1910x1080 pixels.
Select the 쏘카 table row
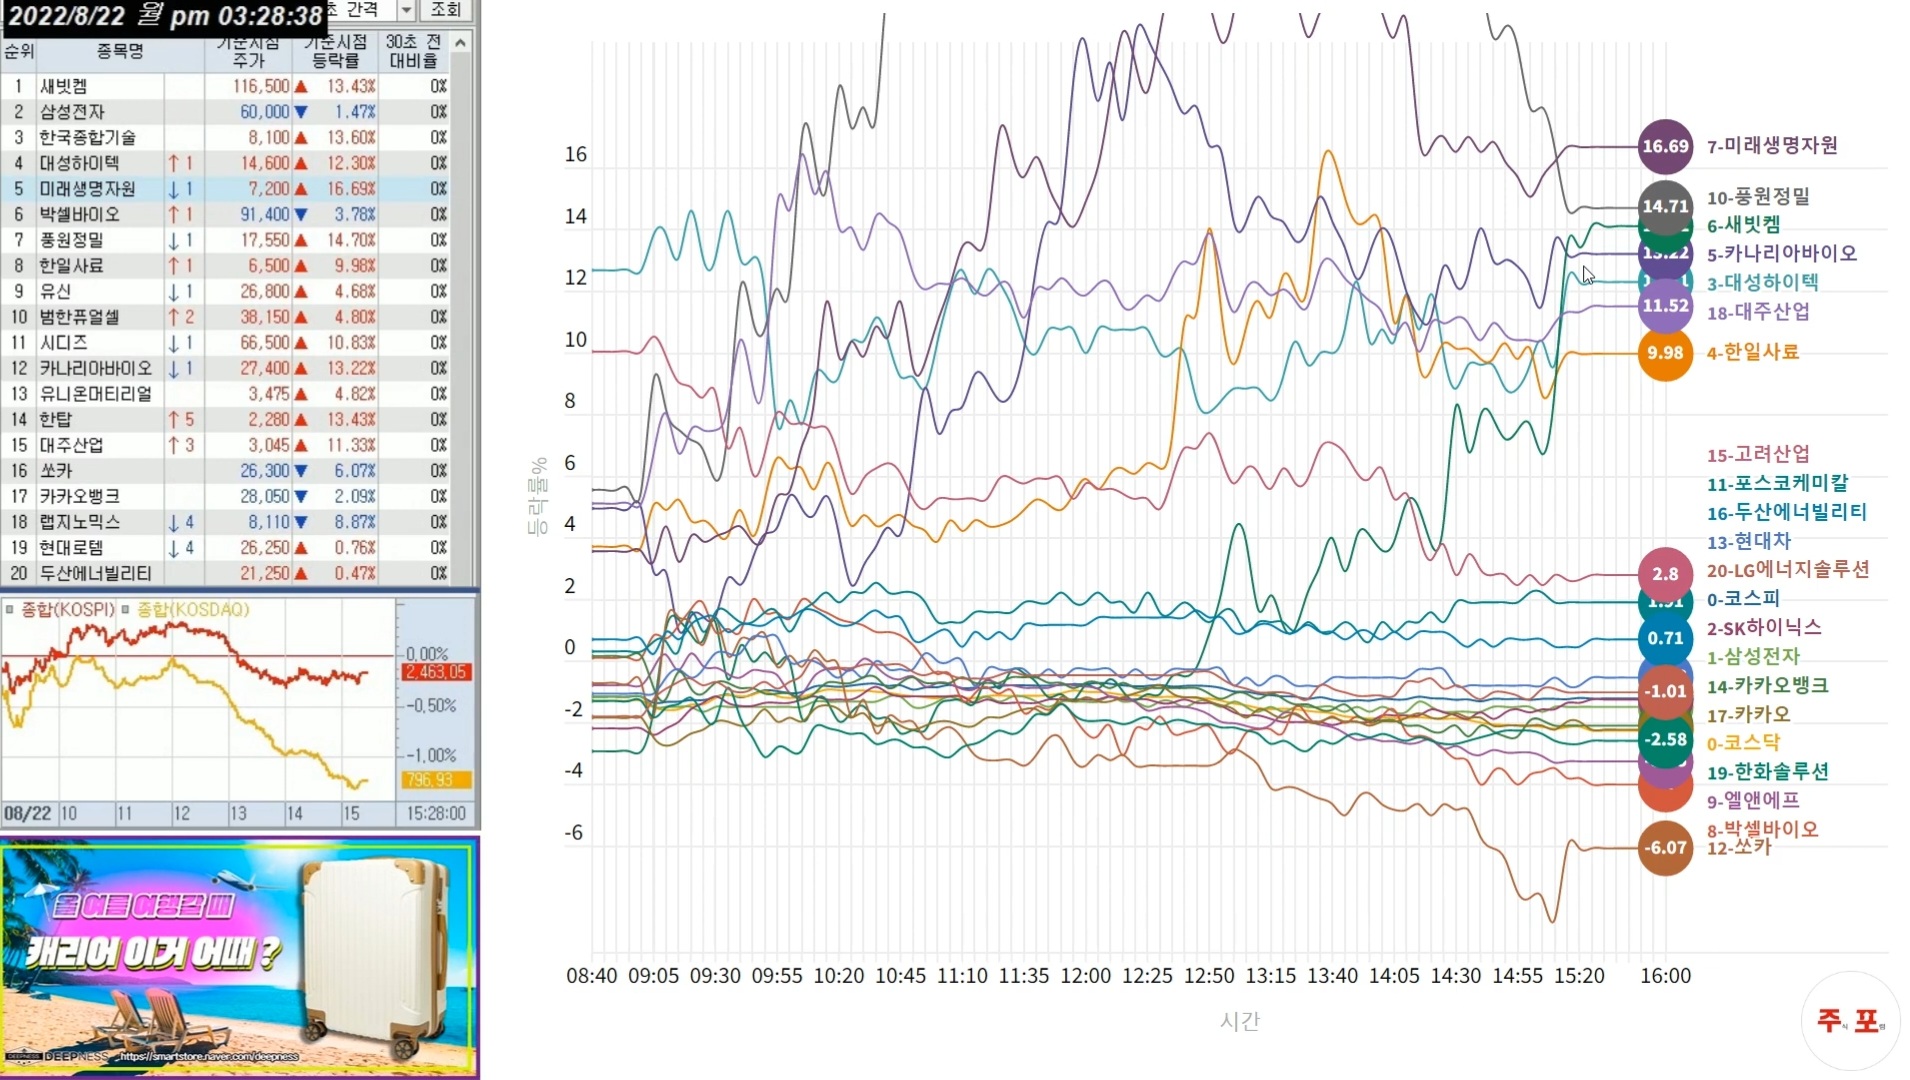225,471
